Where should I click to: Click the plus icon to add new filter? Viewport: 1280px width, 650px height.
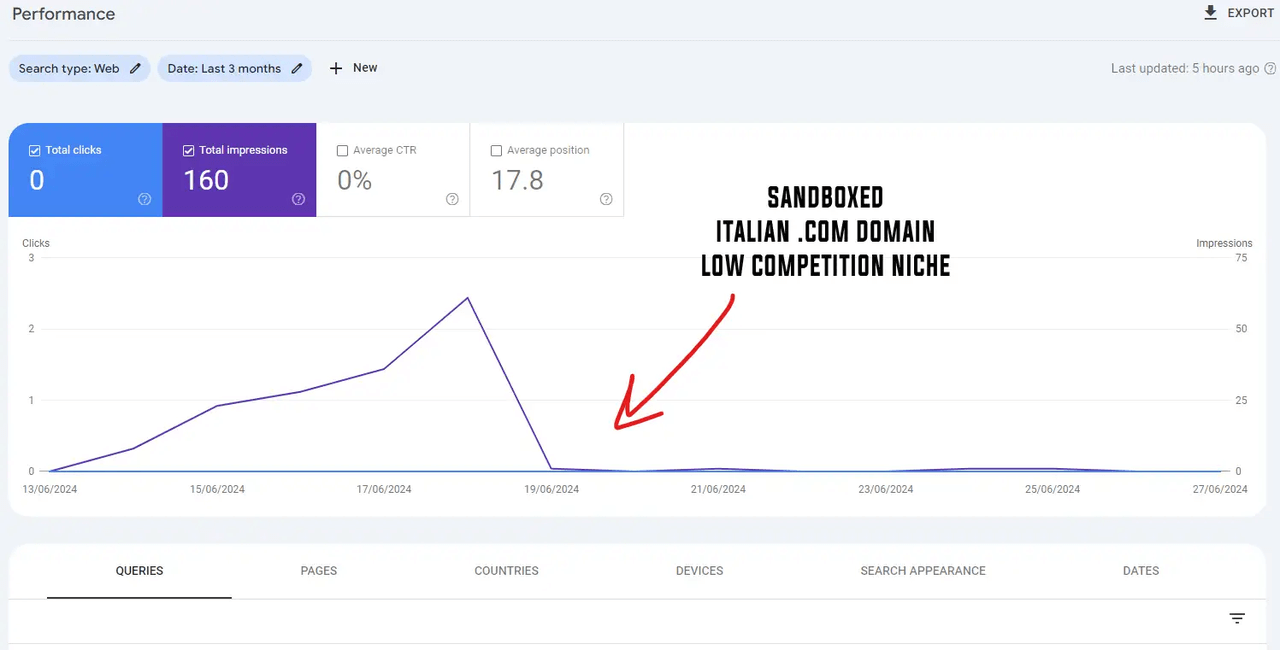[336, 68]
